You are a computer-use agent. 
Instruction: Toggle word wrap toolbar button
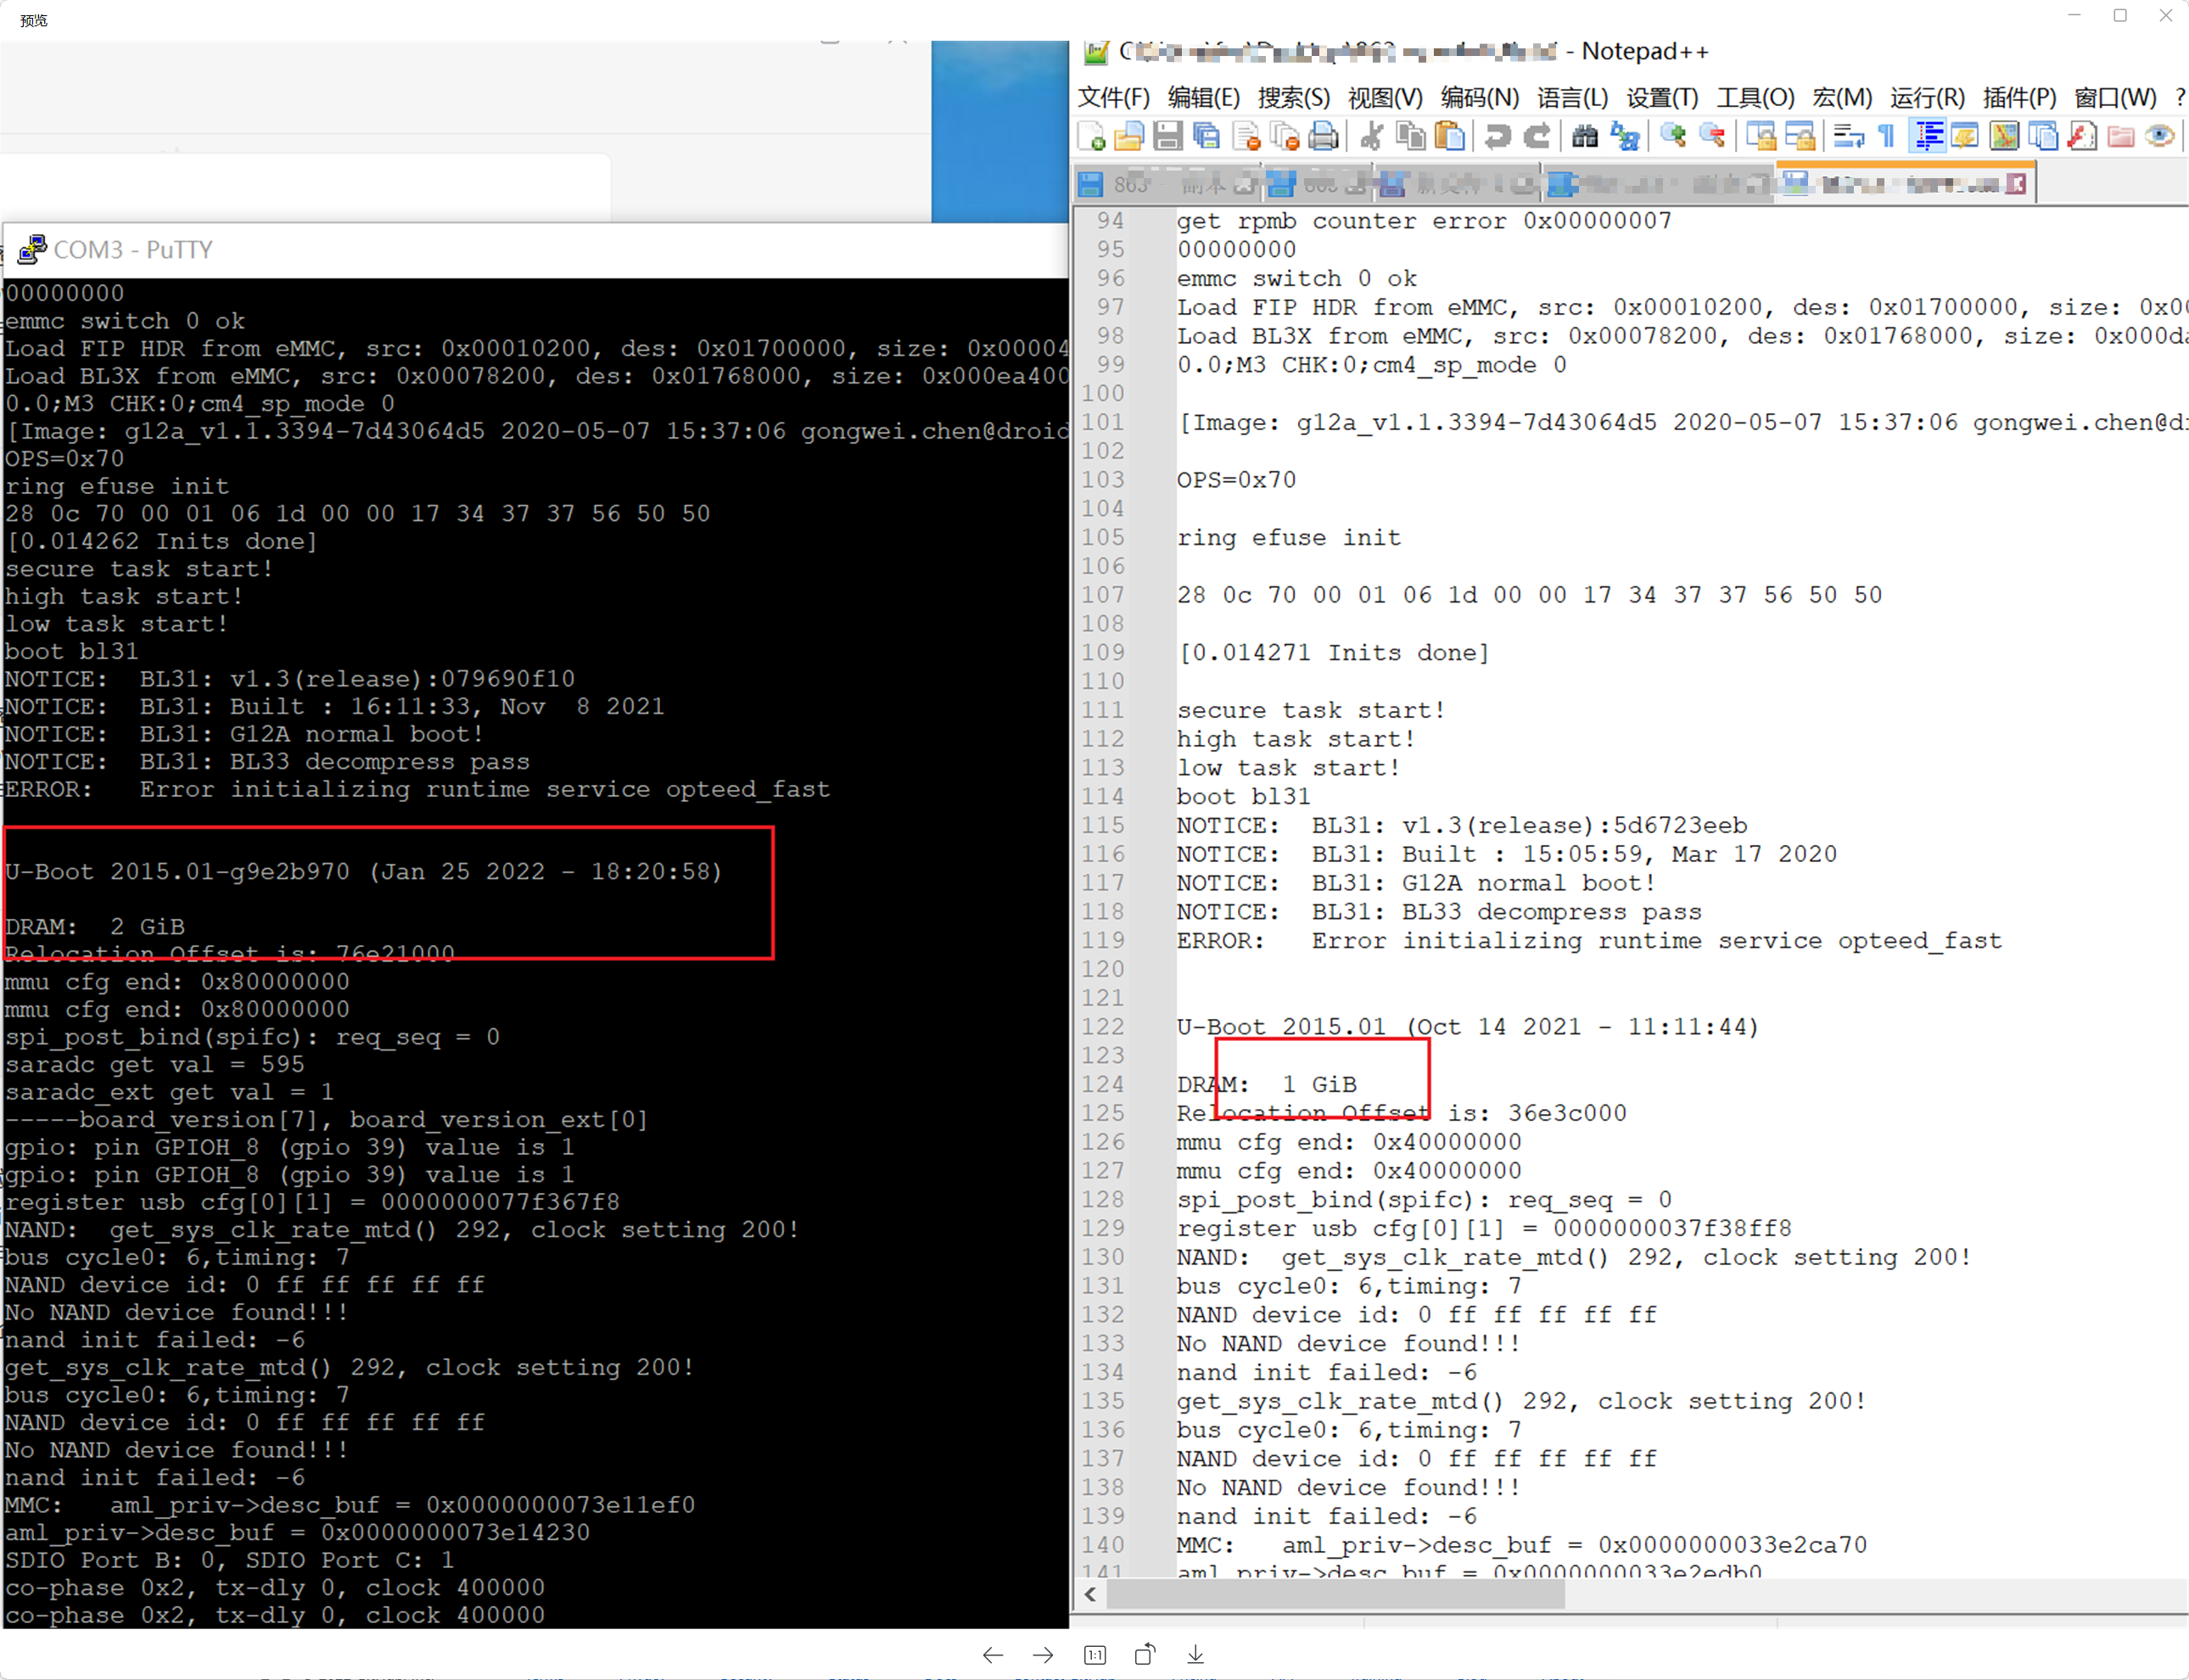(1848, 136)
